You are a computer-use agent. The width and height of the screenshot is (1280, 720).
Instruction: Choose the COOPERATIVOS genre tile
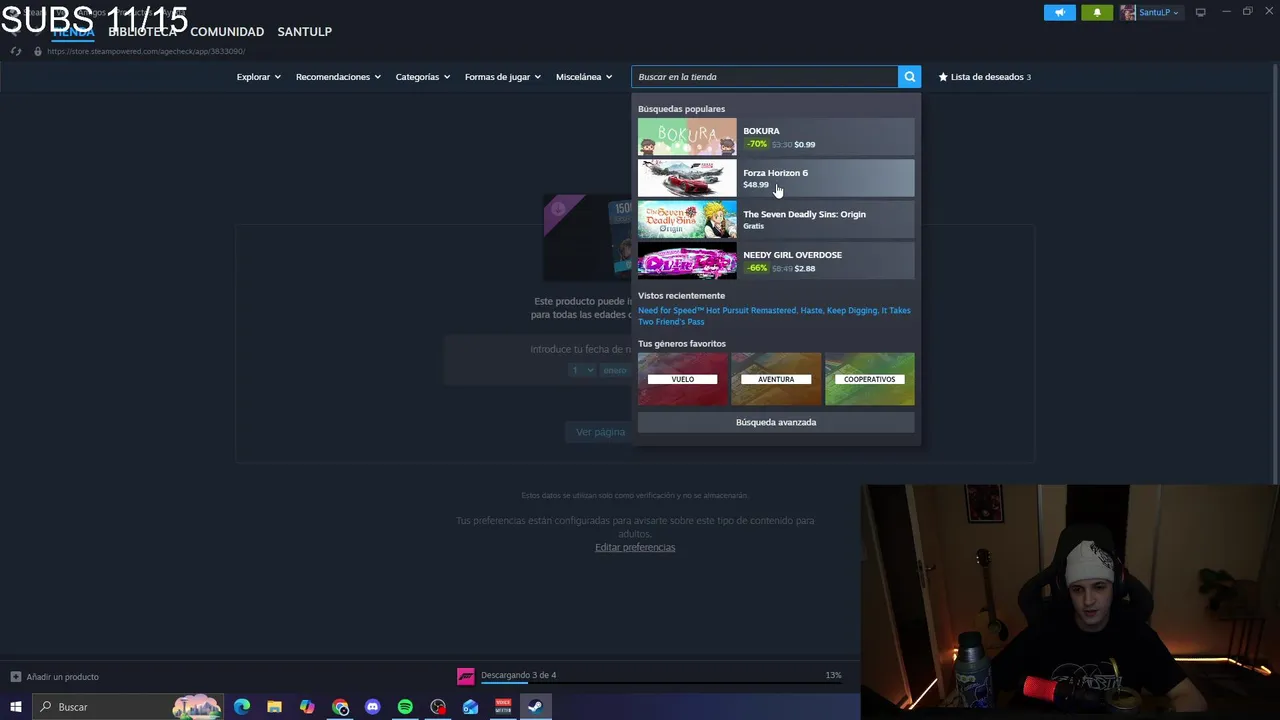tap(869, 379)
